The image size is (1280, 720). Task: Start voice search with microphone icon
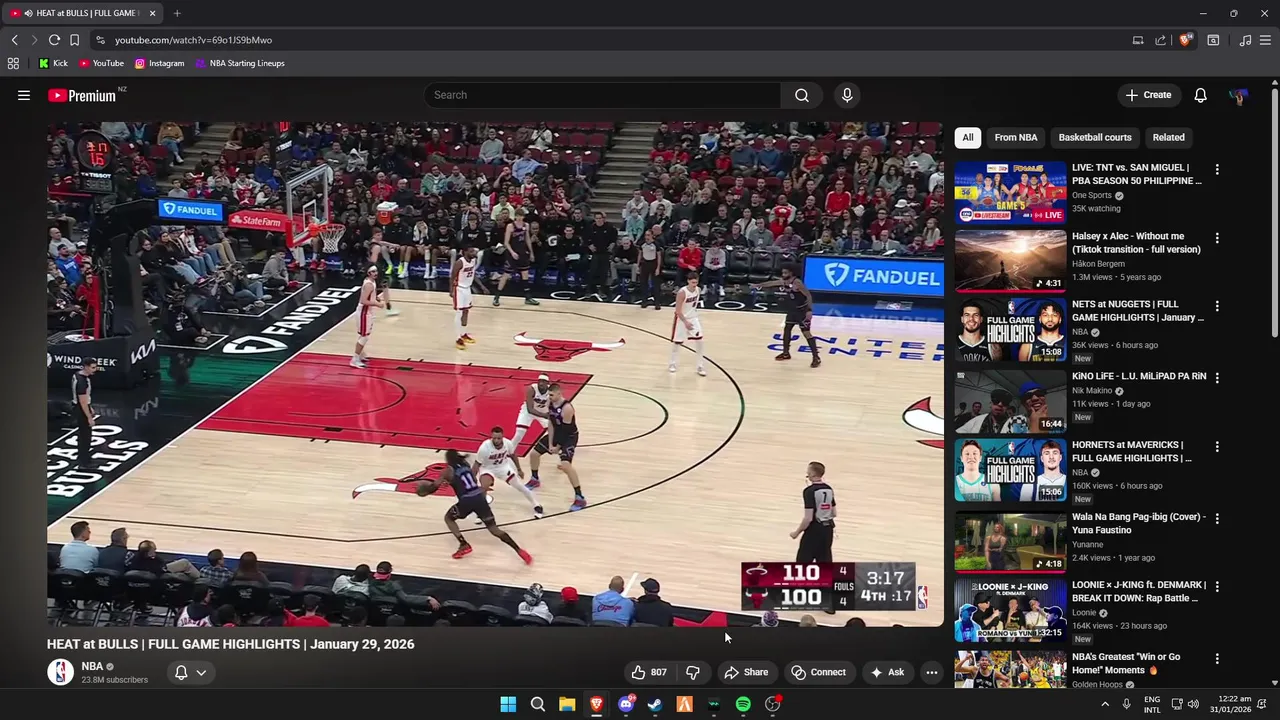pyautogui.click(x=847, y=95)
